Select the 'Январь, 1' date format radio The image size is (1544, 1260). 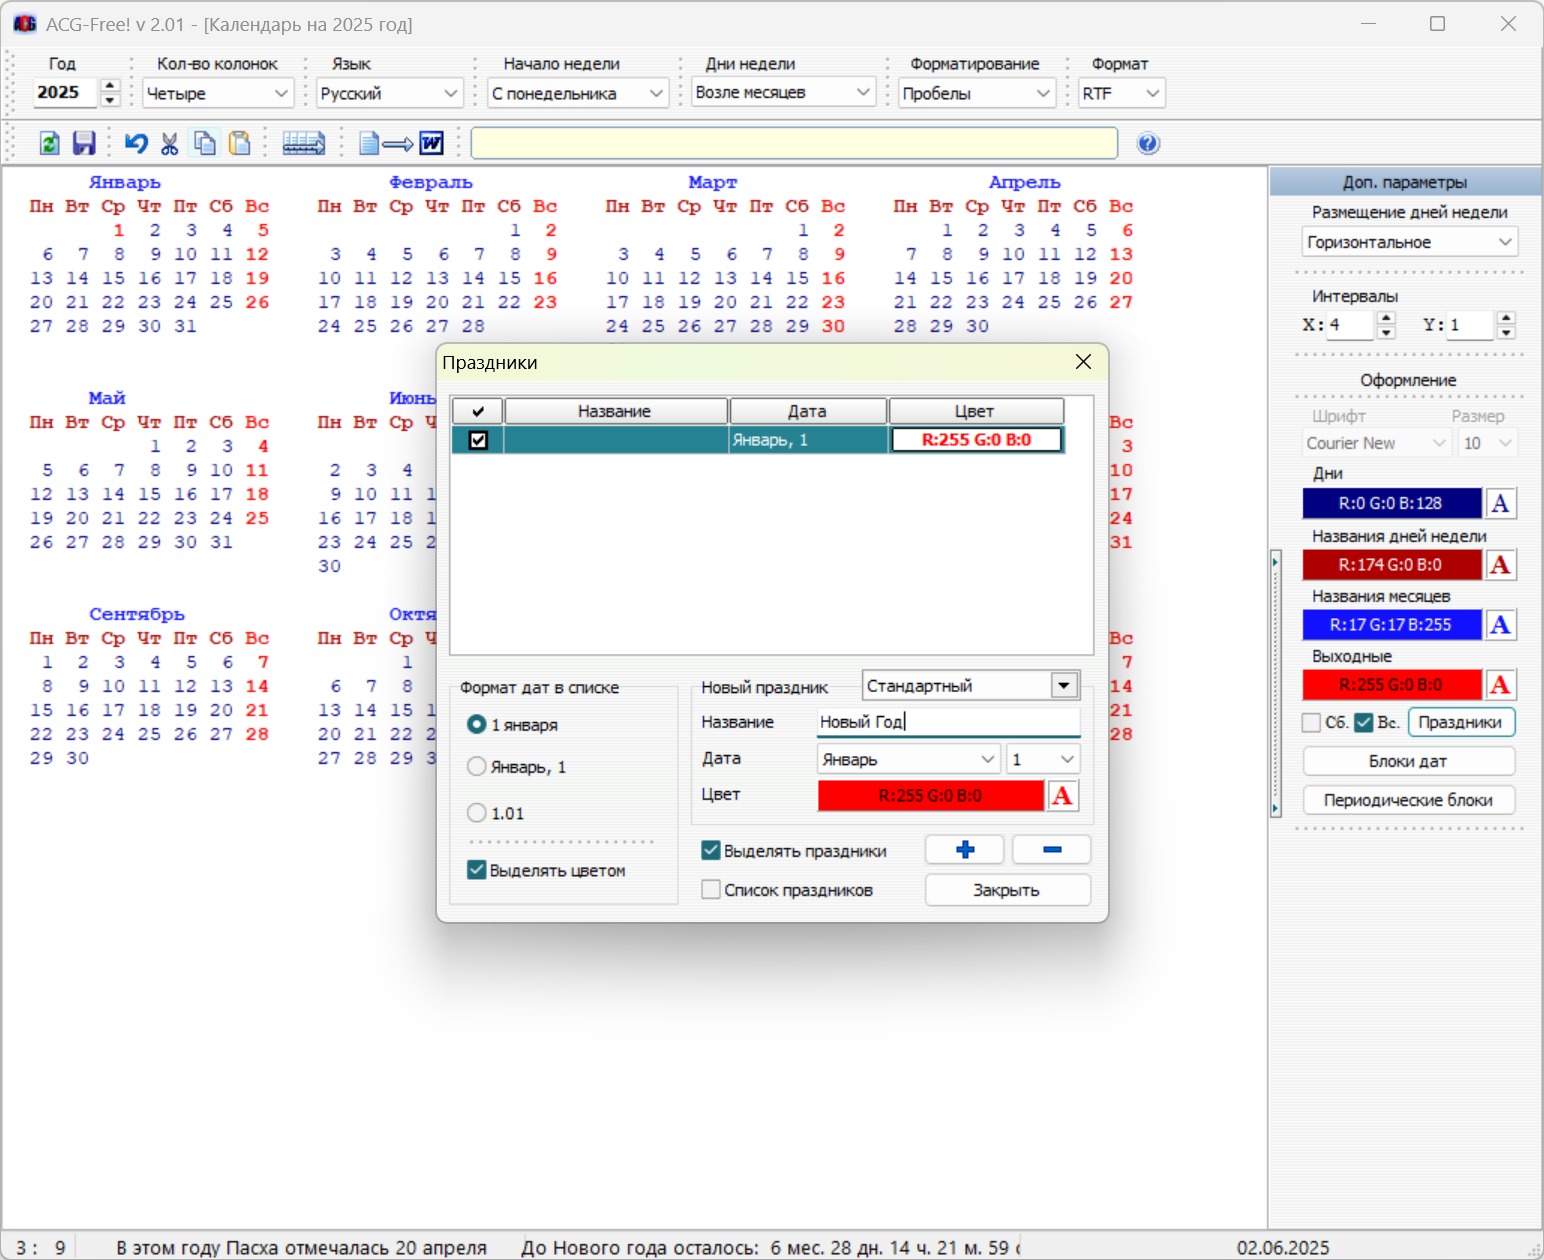point(477,766)
